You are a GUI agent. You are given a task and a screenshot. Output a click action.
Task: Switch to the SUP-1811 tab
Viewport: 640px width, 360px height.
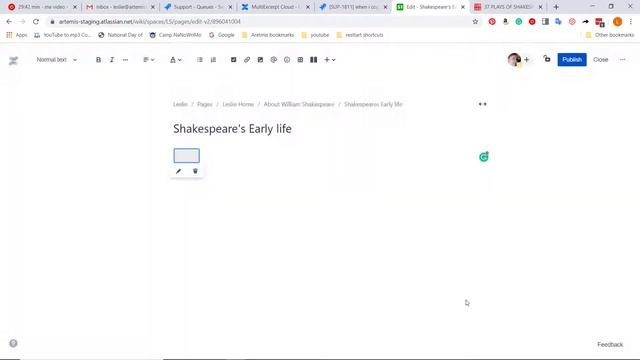353,7
